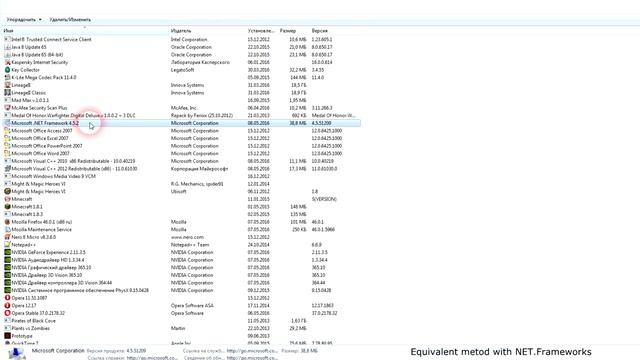Open the update info link in details pane
Image resolution: width=640 pixels, height=360 pixels.
[x=252, y=358]
